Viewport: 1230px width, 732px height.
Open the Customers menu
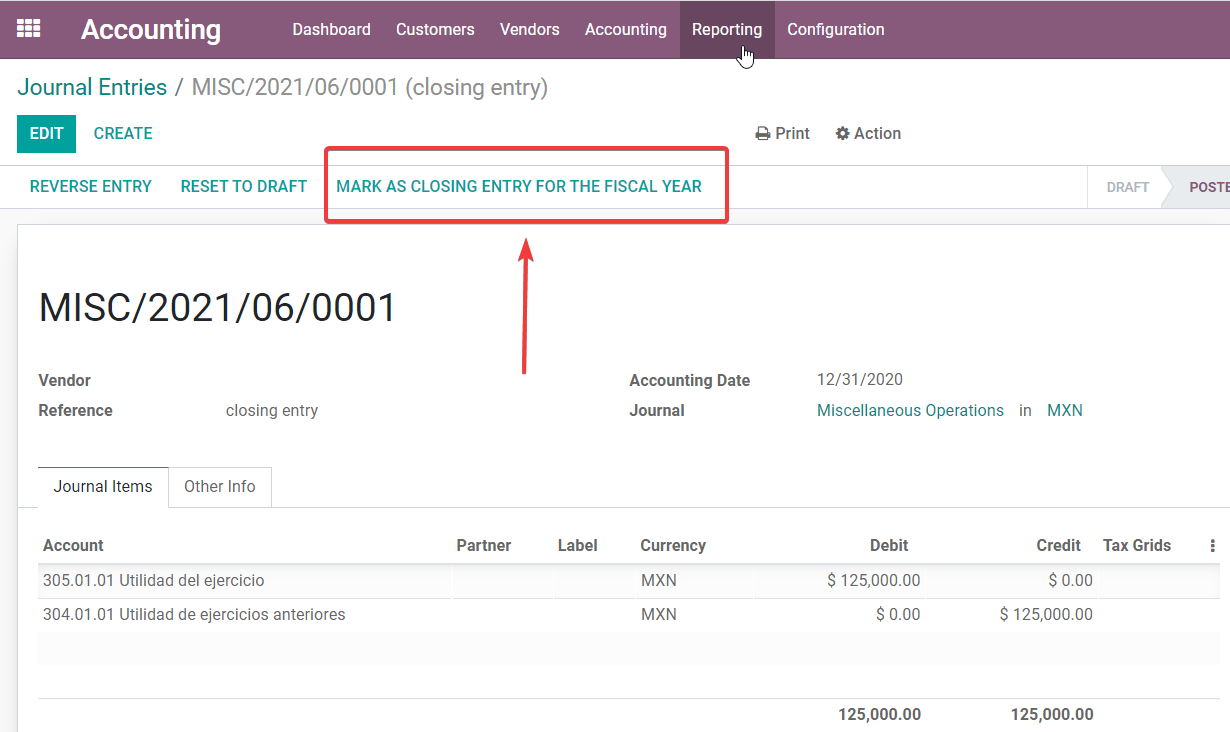point(435,30)
